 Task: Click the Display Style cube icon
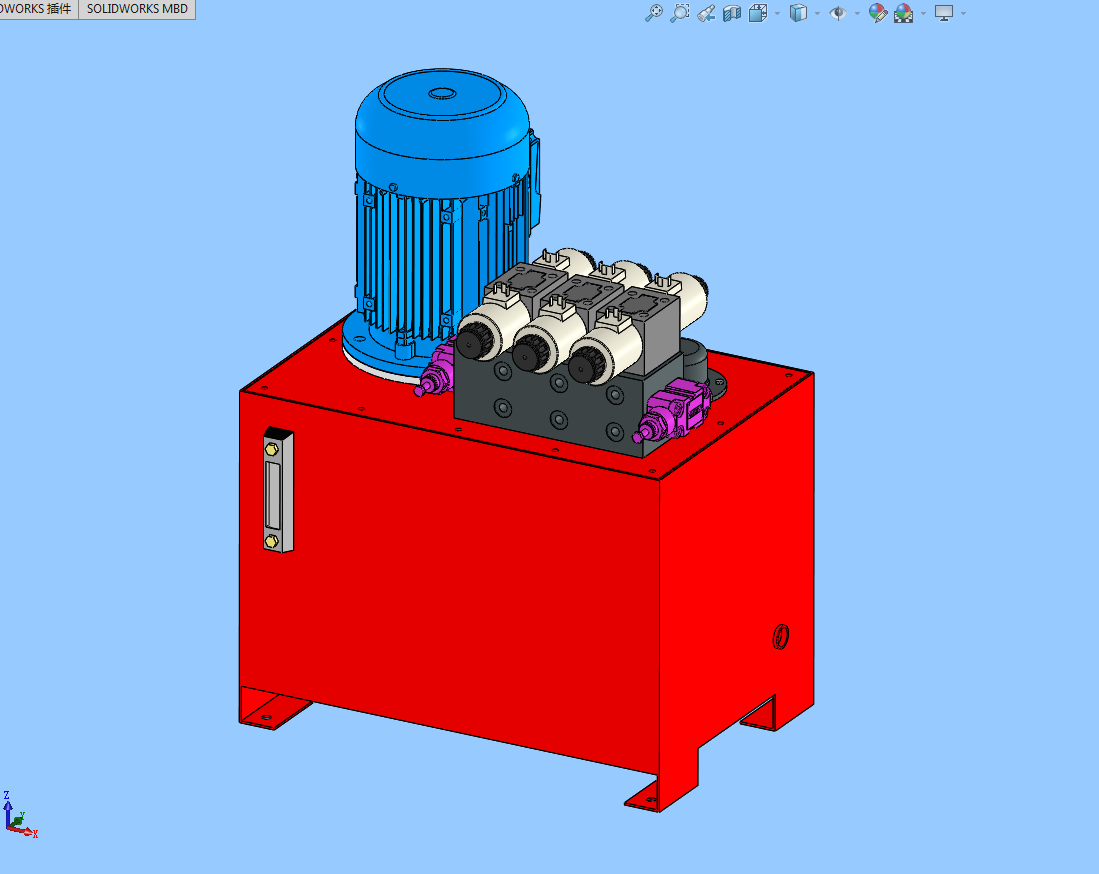tap(797, 13)
